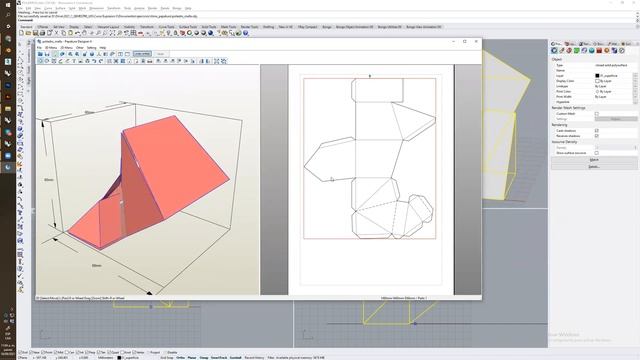Open the Setting menu in Pepakura Designer

(x=91, y=48)
